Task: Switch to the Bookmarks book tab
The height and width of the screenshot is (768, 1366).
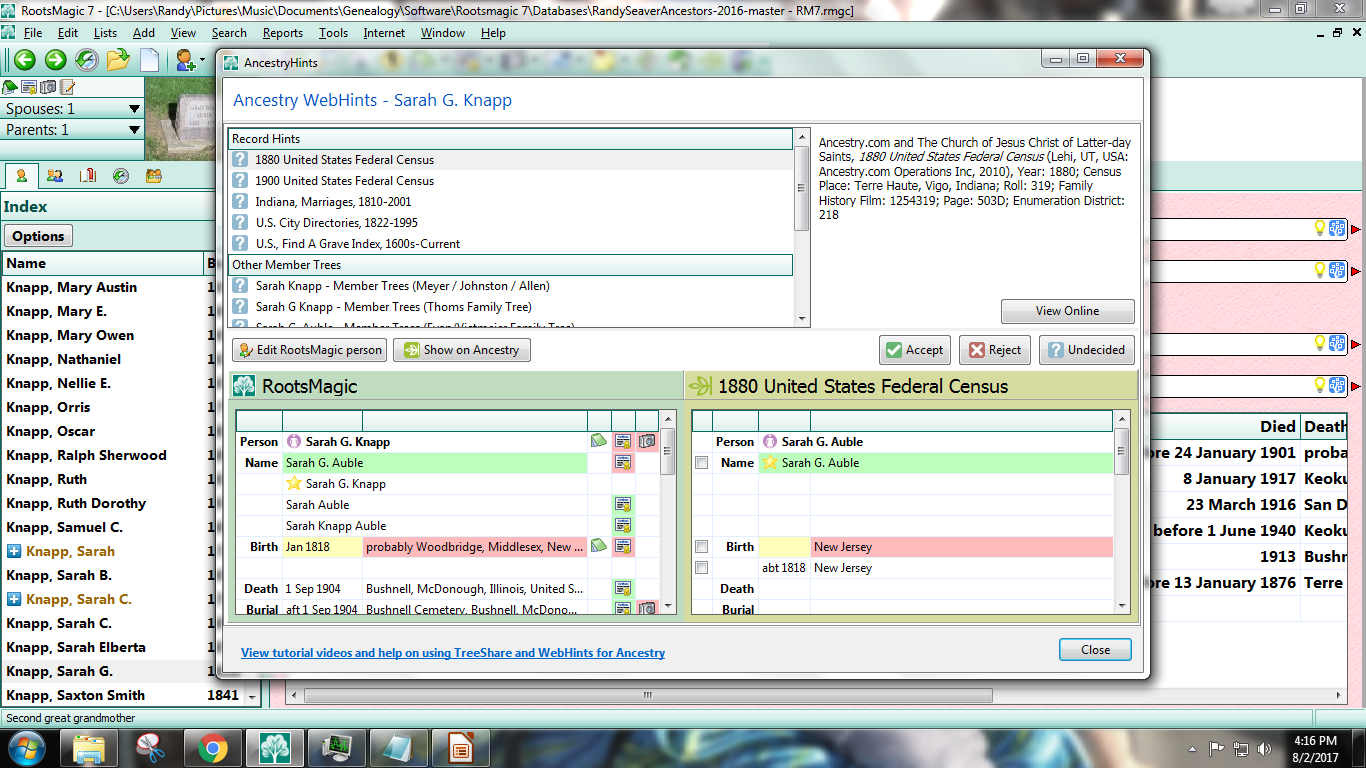Action: click(88, 176)
